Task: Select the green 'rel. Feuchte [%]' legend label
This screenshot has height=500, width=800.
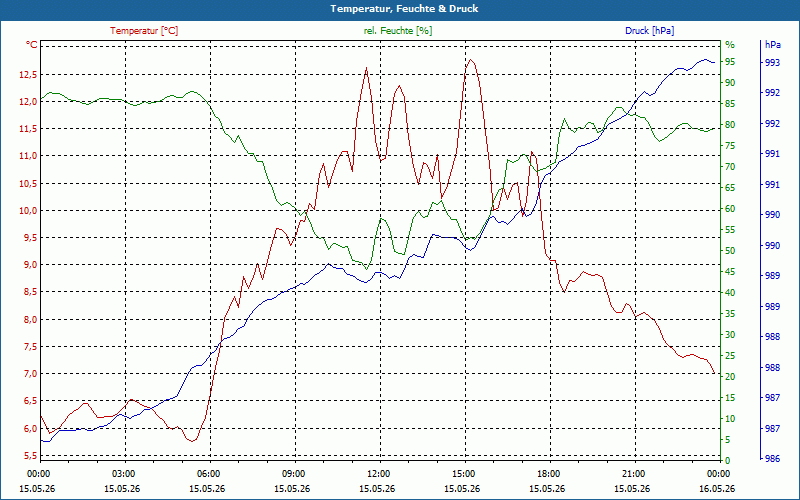Action: tap(397, 31)
